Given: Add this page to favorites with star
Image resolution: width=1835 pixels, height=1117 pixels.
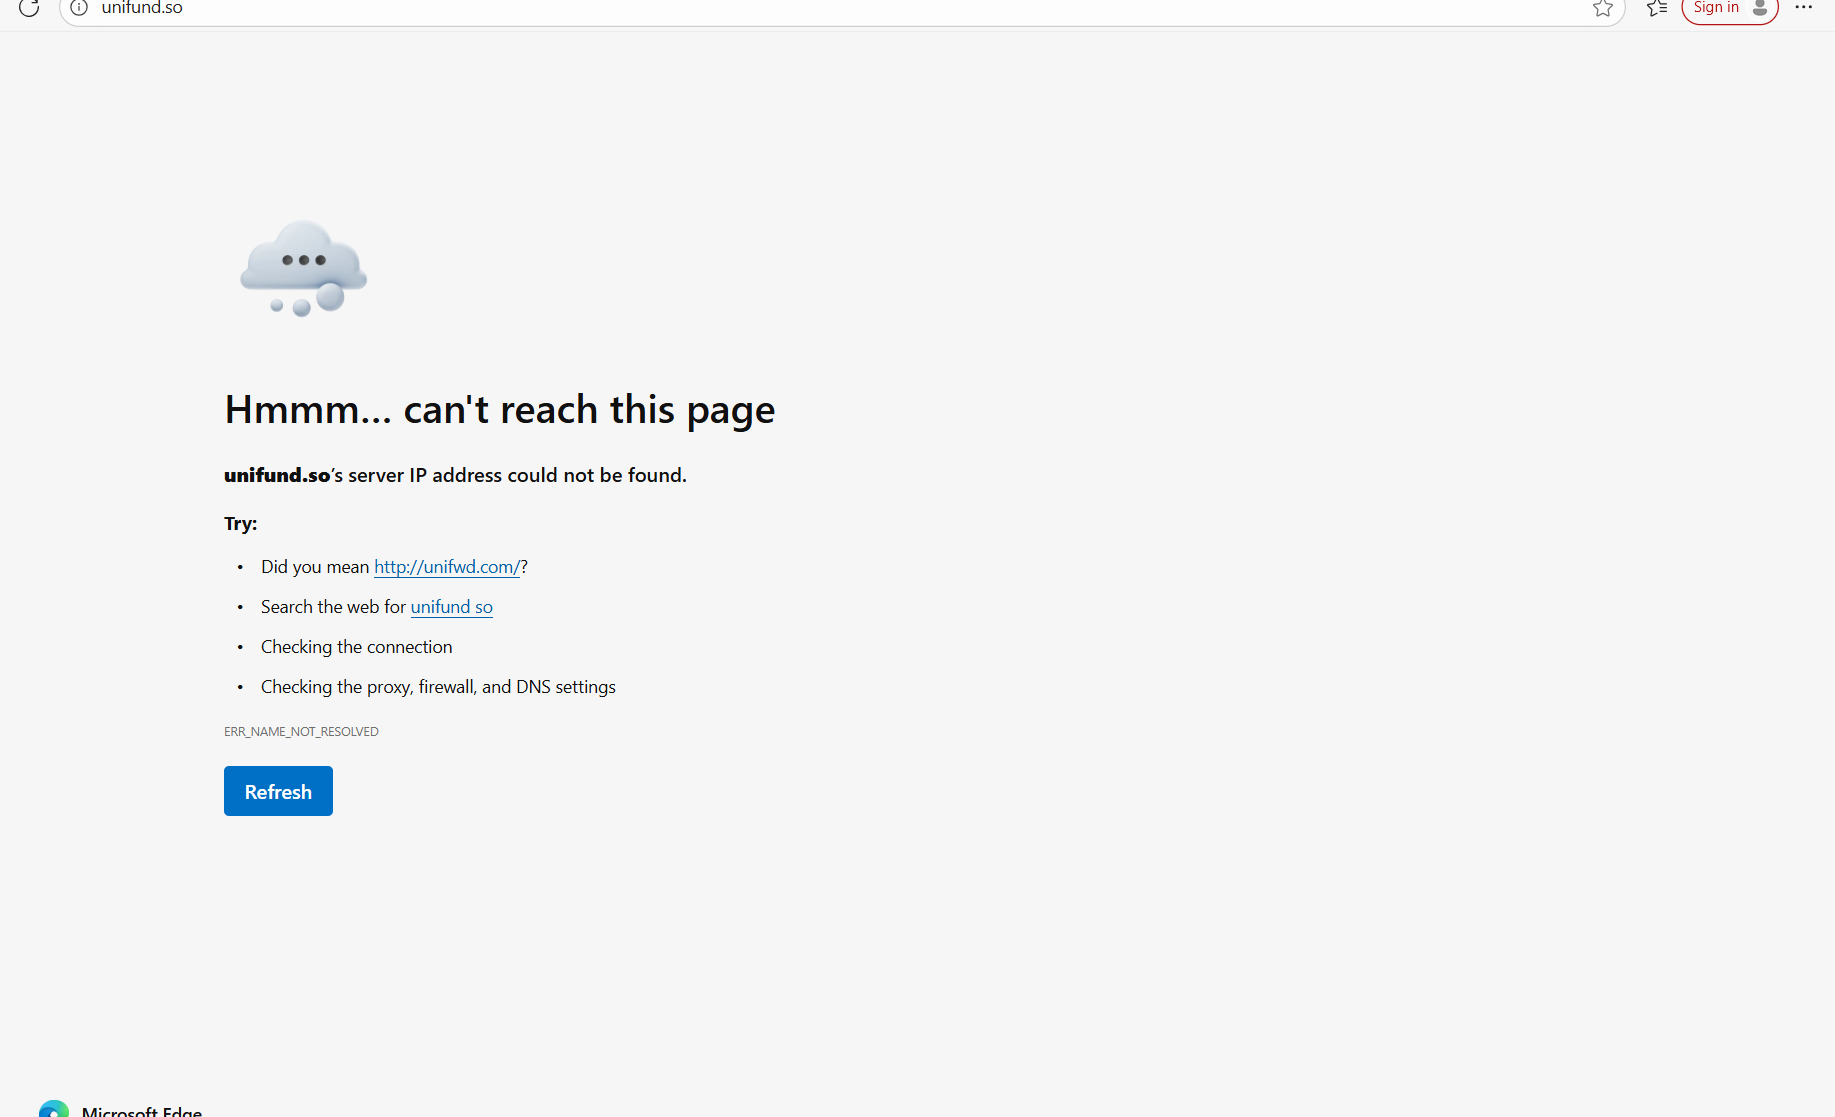Looking at the screenshot, I should pyautogui.click(x=1602, y=8).
